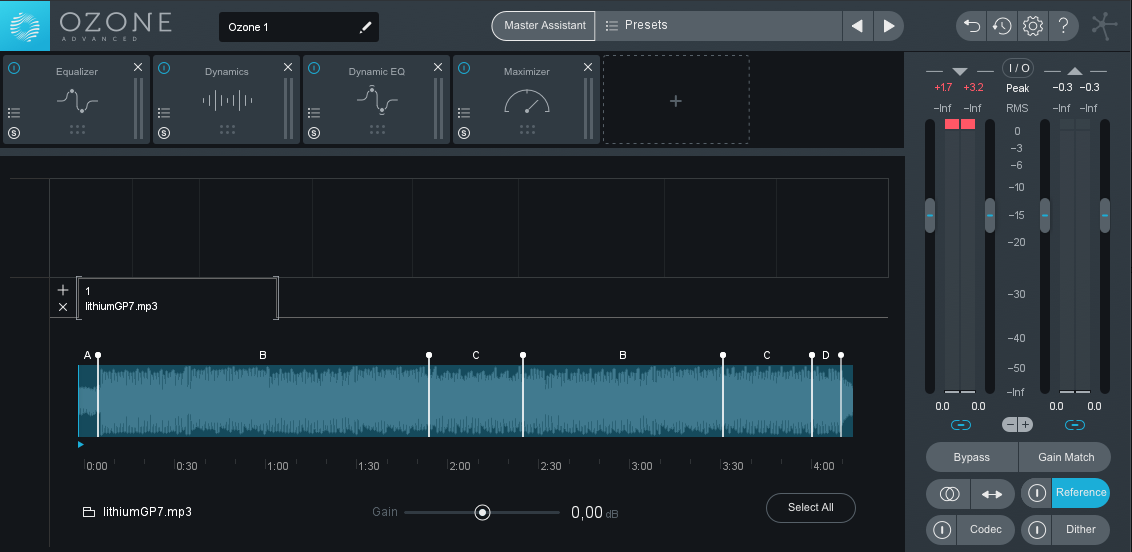Screen dimensions: 1132x552
Task: Open Ozone settings gear
Action: pyautogui.click(x=1032, y=26)
